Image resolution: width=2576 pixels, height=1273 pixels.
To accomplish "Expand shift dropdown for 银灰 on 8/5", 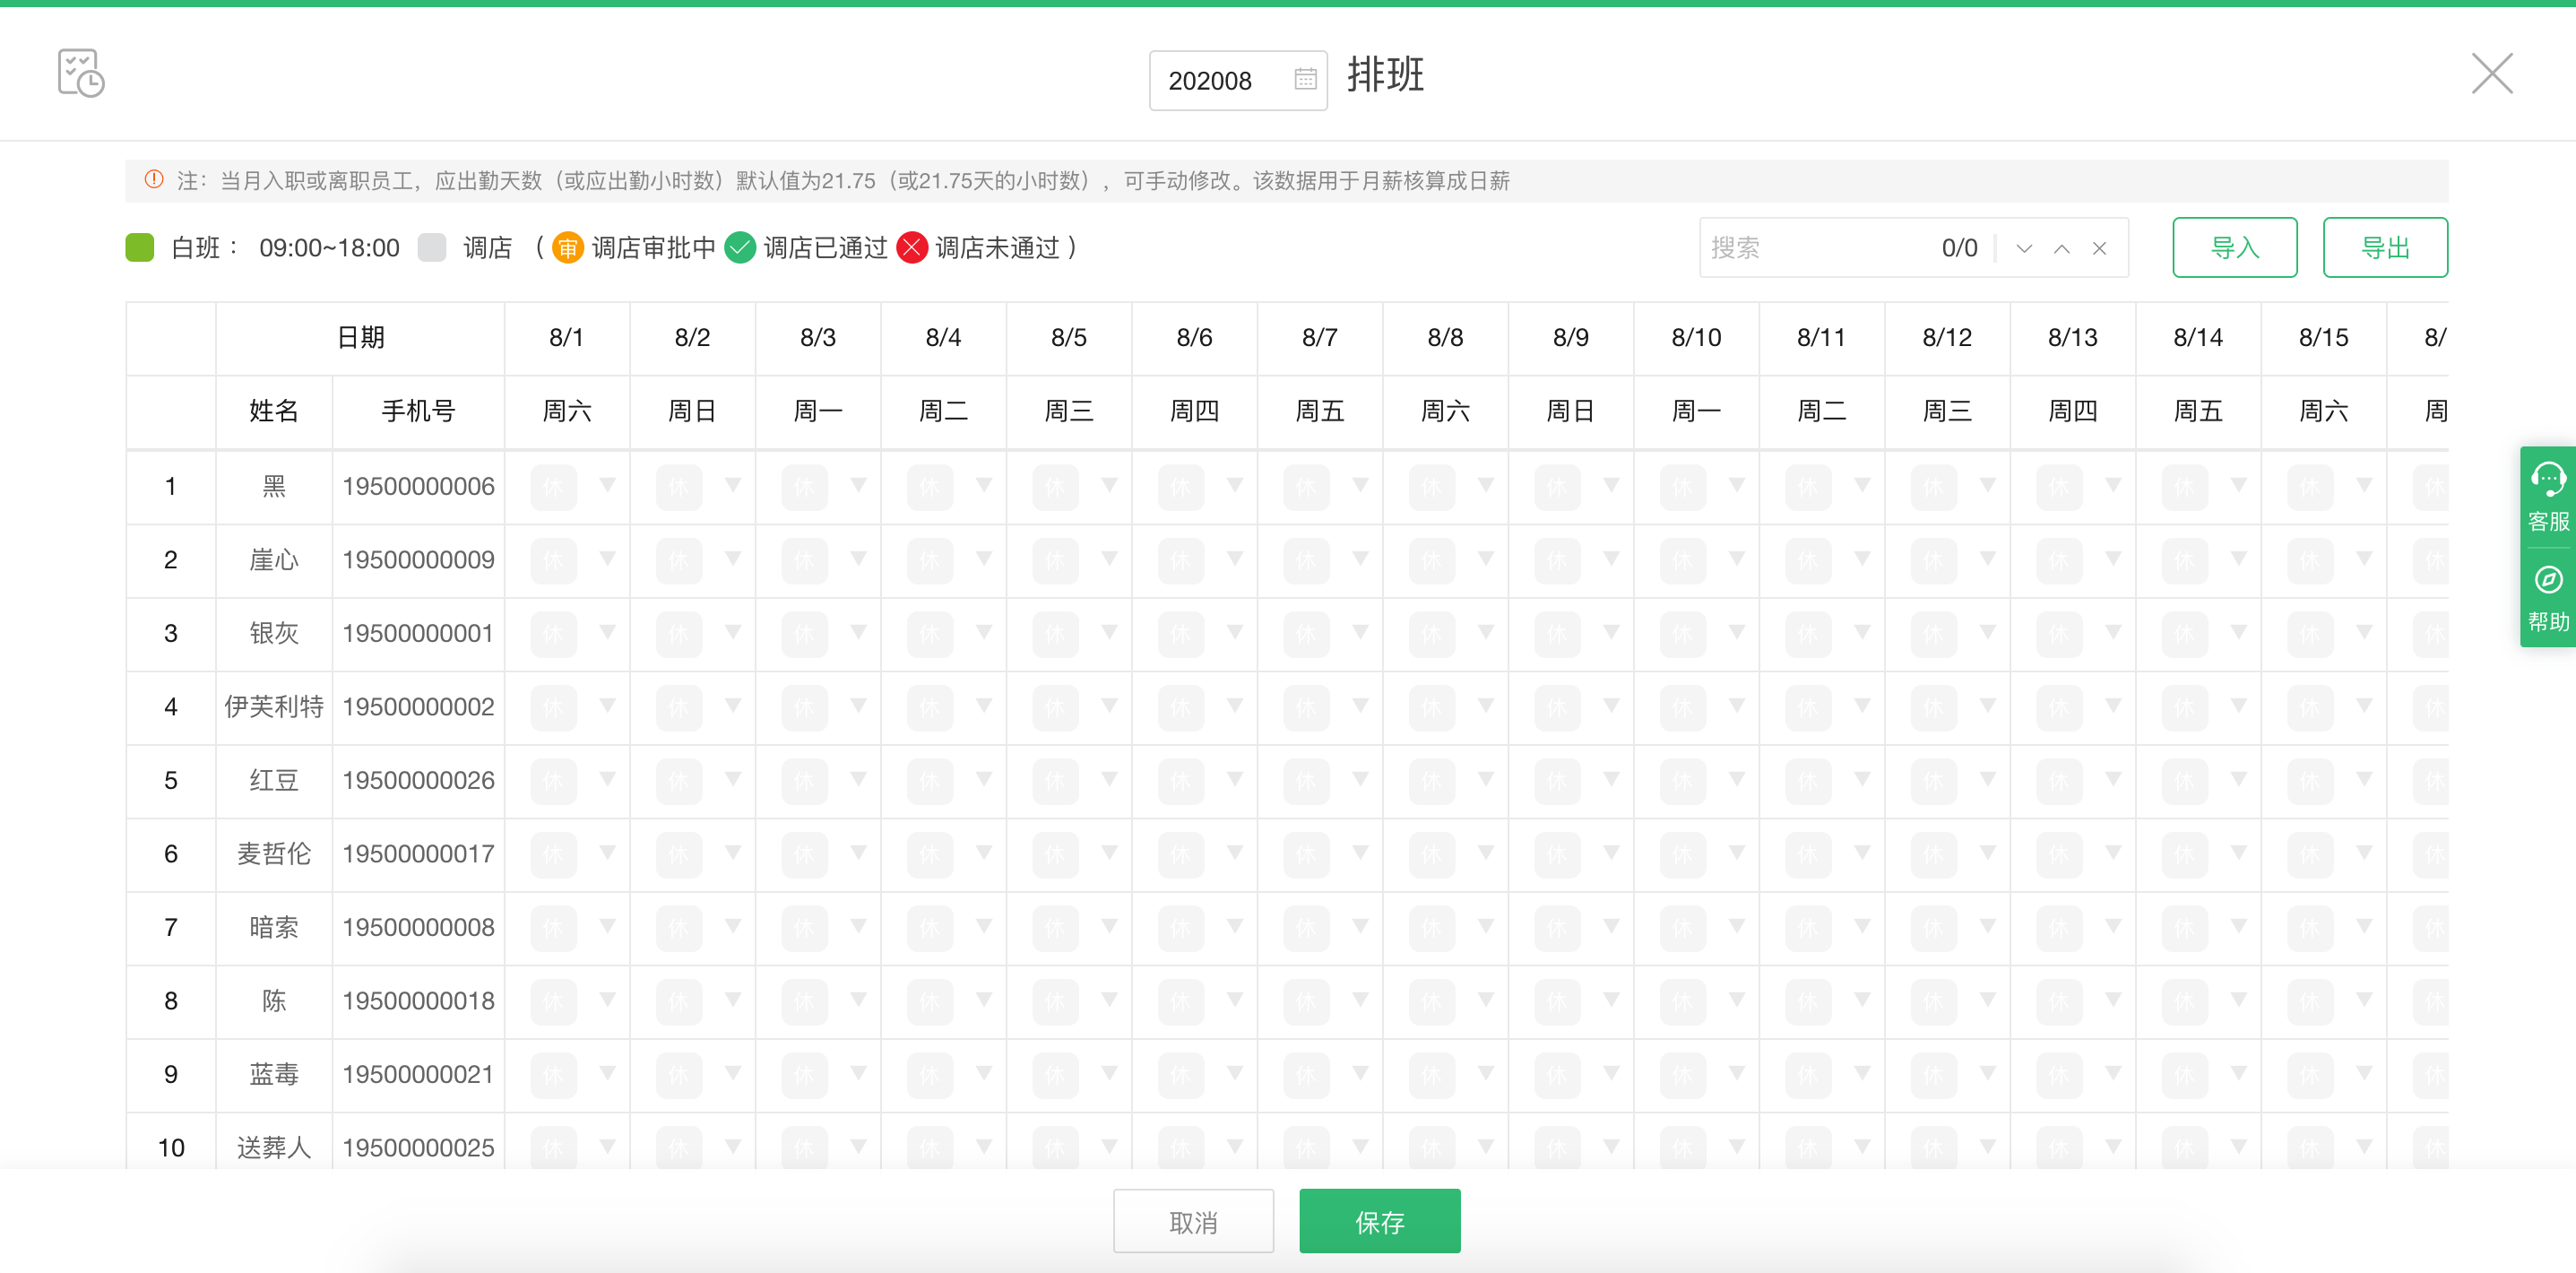I will pos(1109,632).
